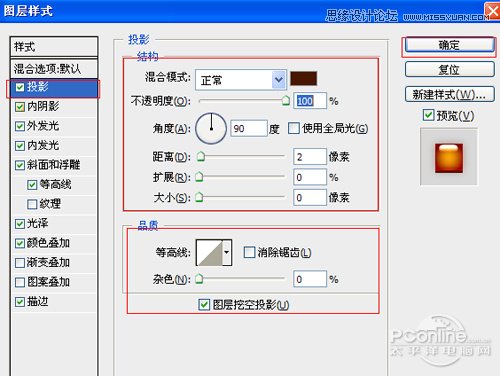Viewport: 500px width, 376px height.
Task: Click the 复位 reset button
Action: pyautogui.click(x=449, y=70)
